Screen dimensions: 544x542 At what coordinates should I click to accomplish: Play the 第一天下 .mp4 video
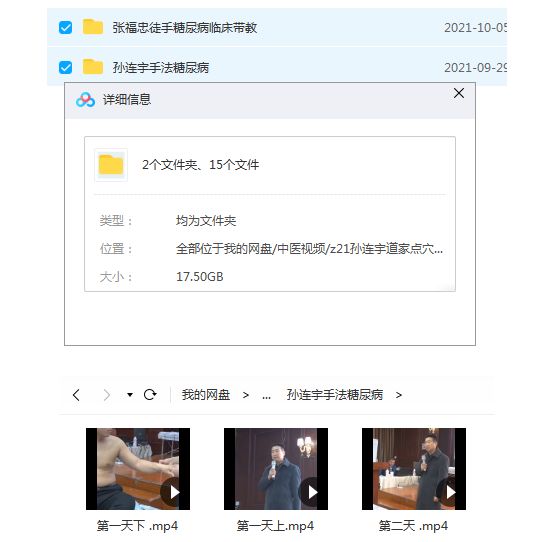pyautogui.click(x=138, y=469)
